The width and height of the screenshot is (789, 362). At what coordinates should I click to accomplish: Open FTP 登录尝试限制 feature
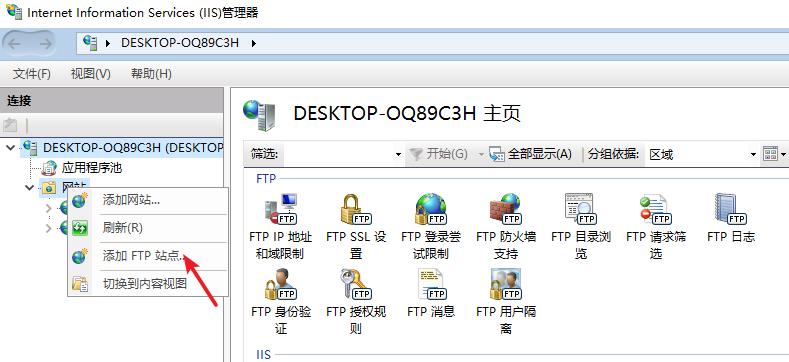click(x=431, y=226)
